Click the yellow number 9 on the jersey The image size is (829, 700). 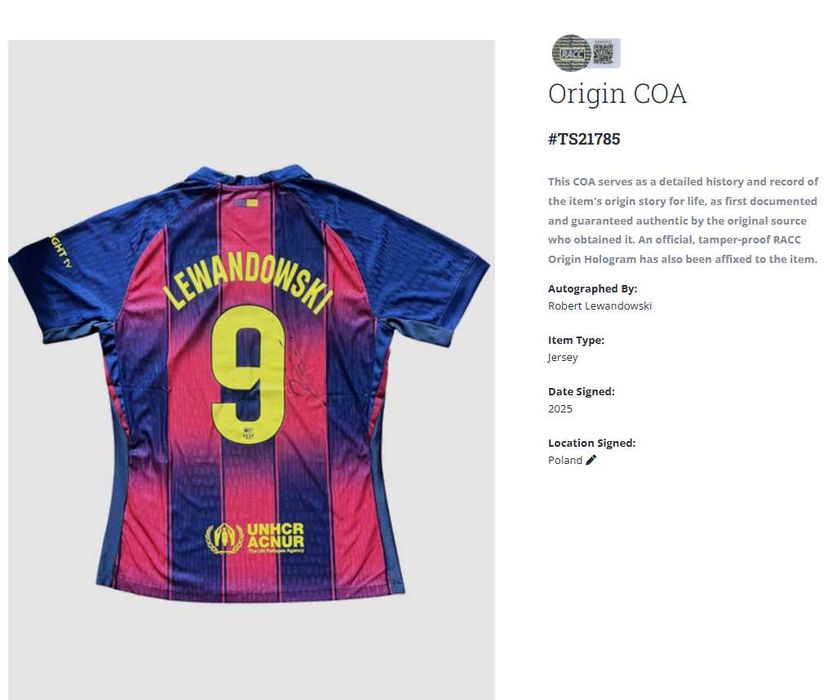point(248,374)
